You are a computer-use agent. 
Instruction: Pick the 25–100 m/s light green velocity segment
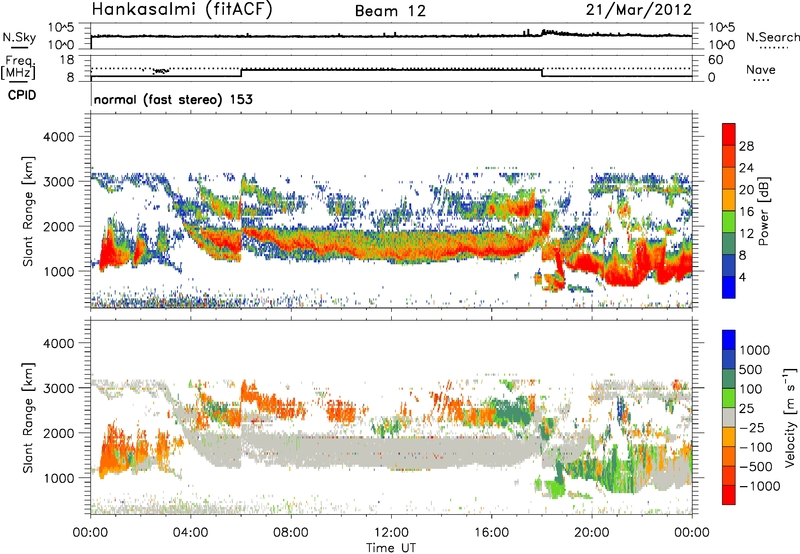(729, 399)
